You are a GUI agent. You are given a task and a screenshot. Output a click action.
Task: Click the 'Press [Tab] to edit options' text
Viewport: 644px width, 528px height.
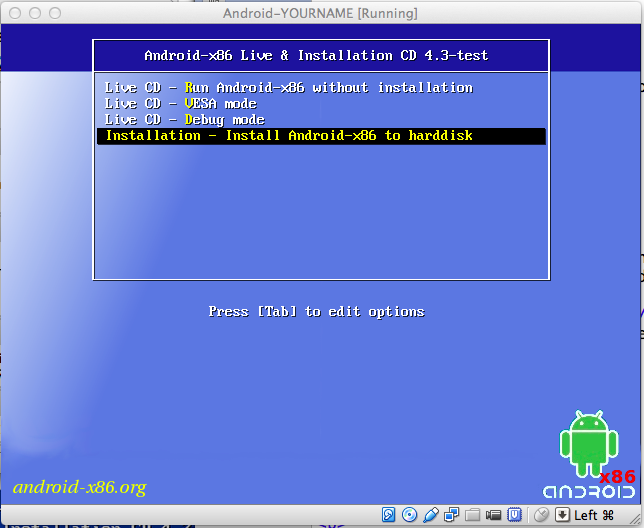pyautogui.click(x=316, y=312)
